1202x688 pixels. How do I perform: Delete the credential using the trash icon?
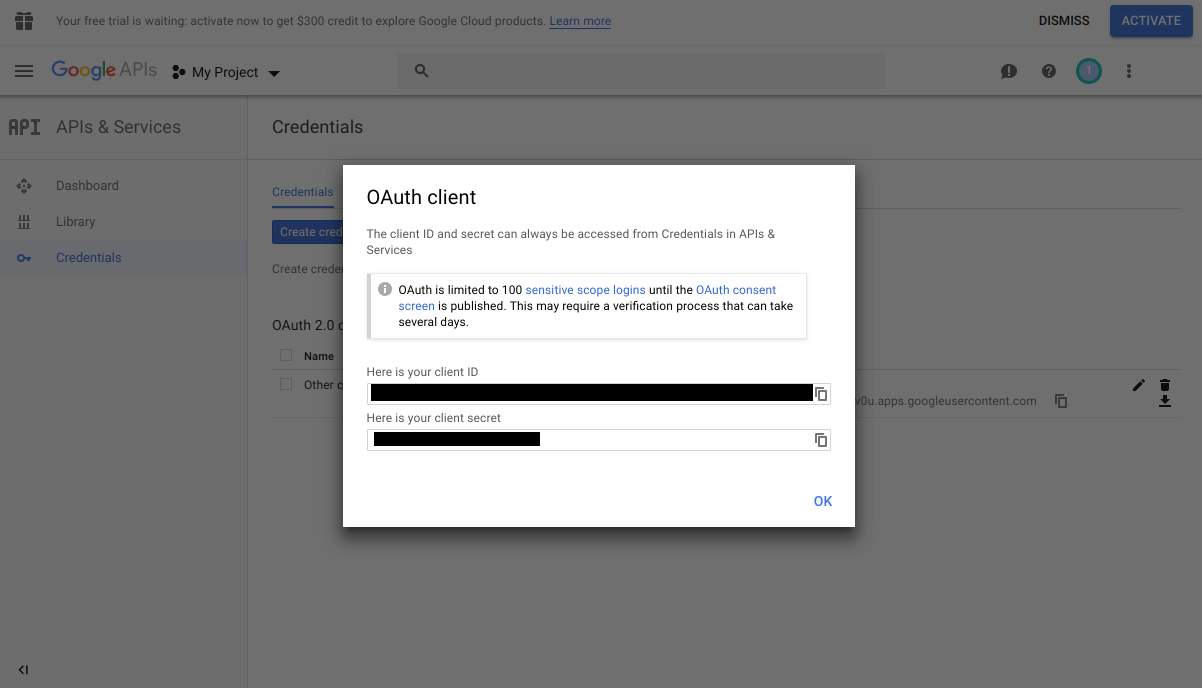(x=1164, y=384)
